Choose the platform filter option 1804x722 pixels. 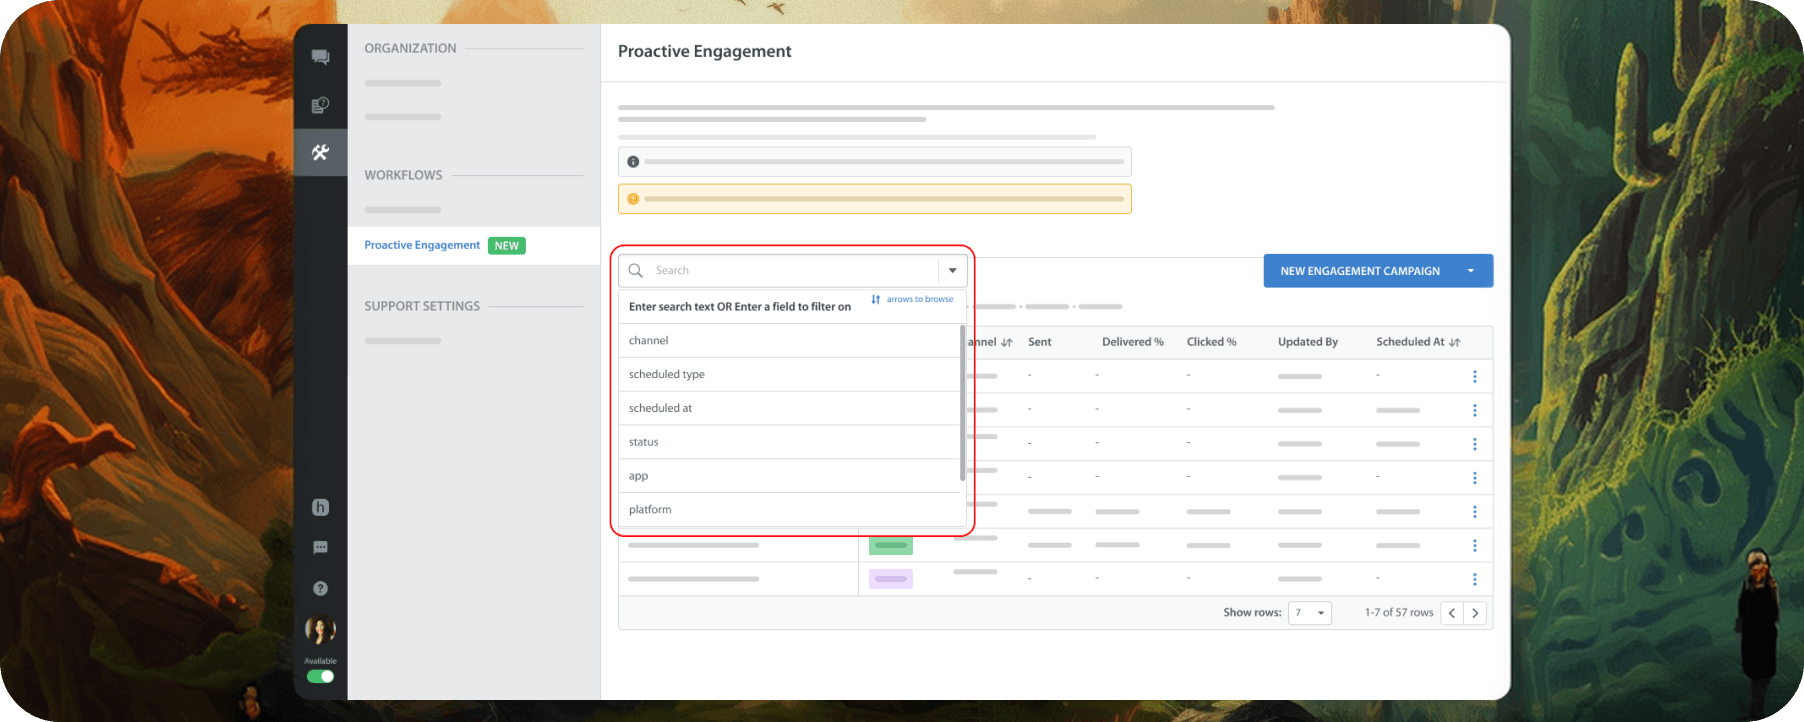point(789,510)
